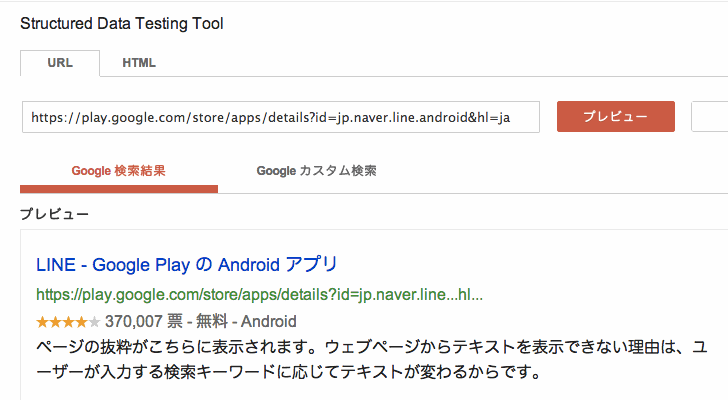Select the Google 検索結果 tab
Screen dimensions: 728x400
118,171
